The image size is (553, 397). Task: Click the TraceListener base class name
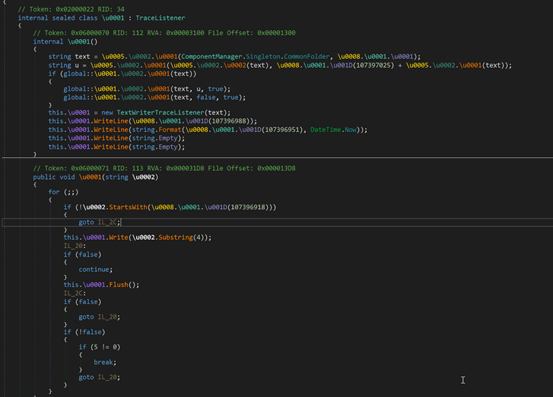[160, 18]
